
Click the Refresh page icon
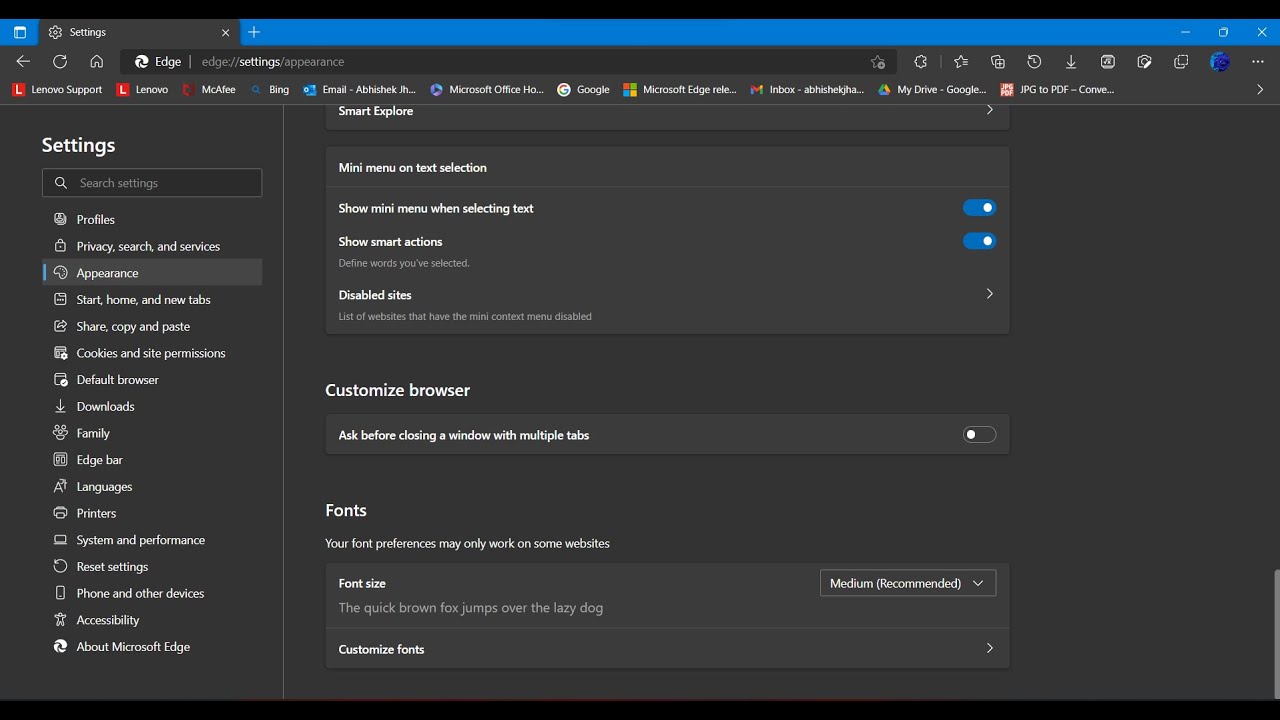tap(60, 62)
